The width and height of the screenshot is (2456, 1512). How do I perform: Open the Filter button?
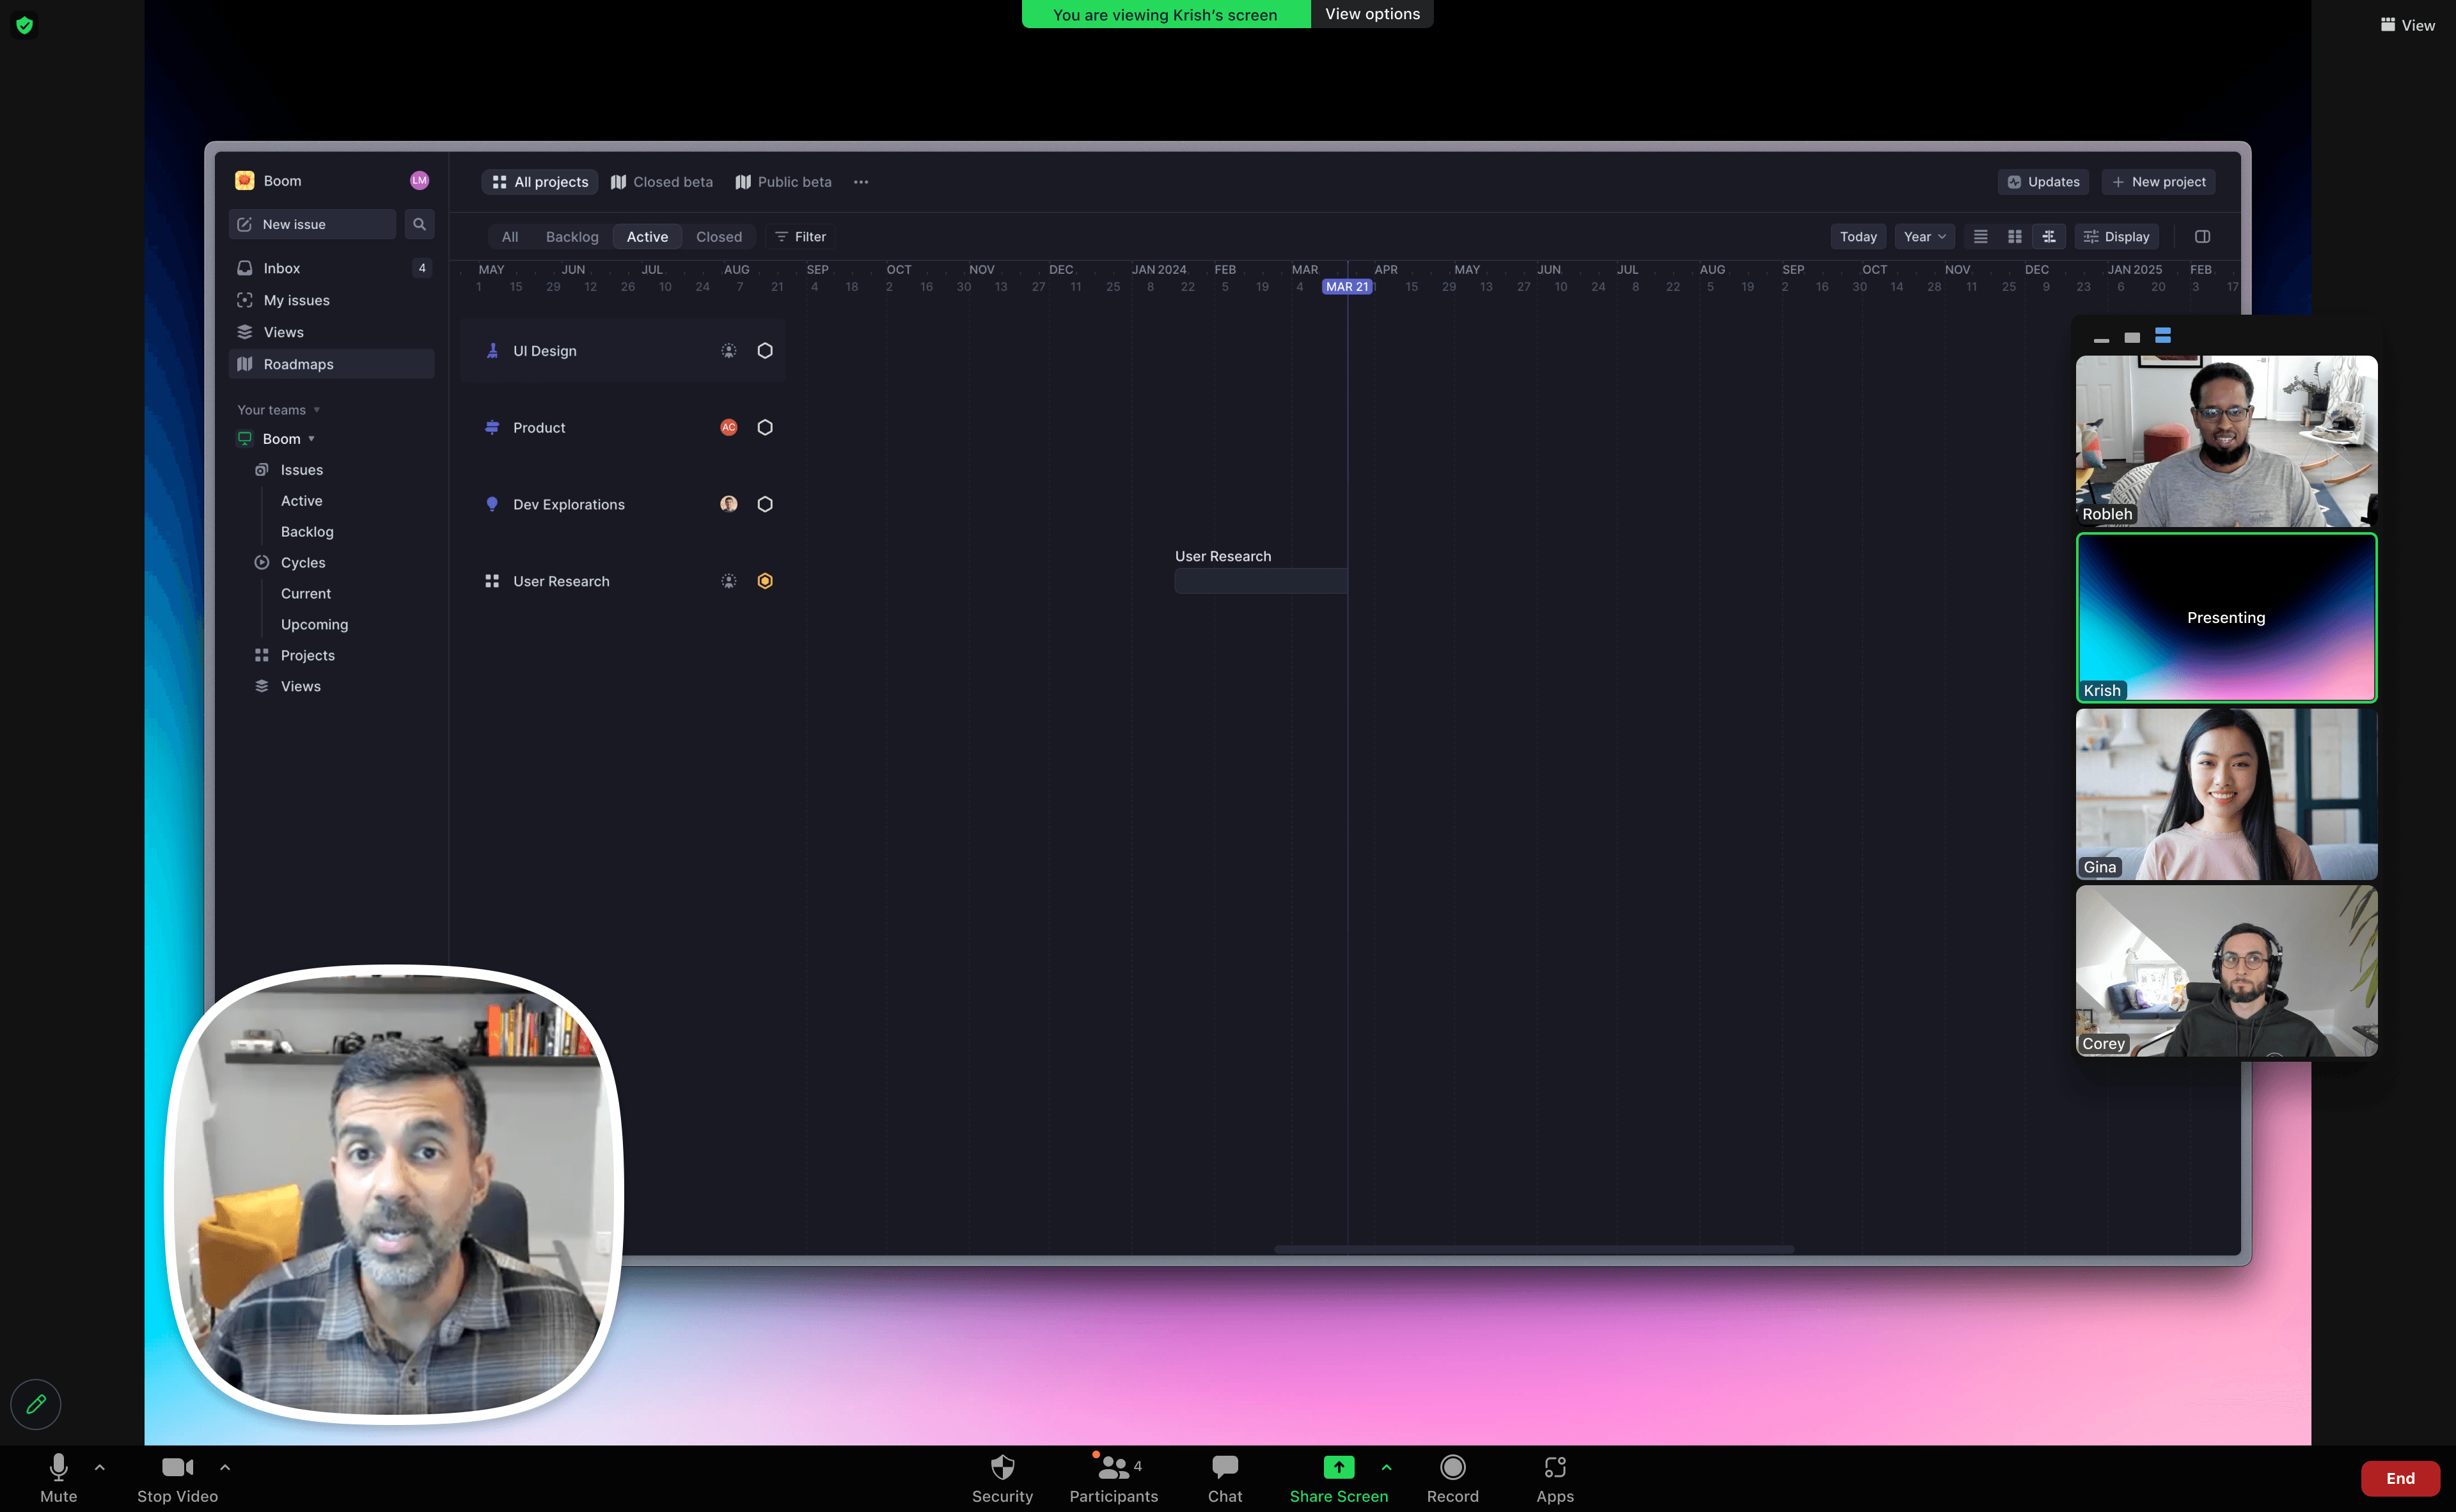(800, 237)
